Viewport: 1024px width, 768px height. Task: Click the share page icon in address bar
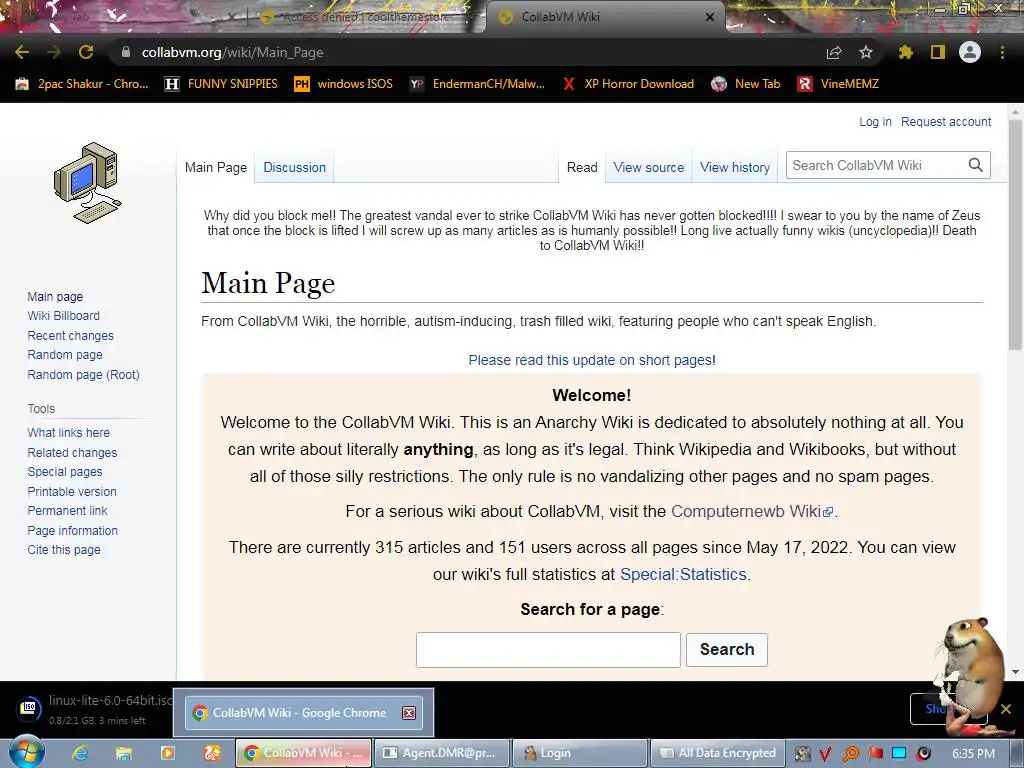(x=834, y=52)
